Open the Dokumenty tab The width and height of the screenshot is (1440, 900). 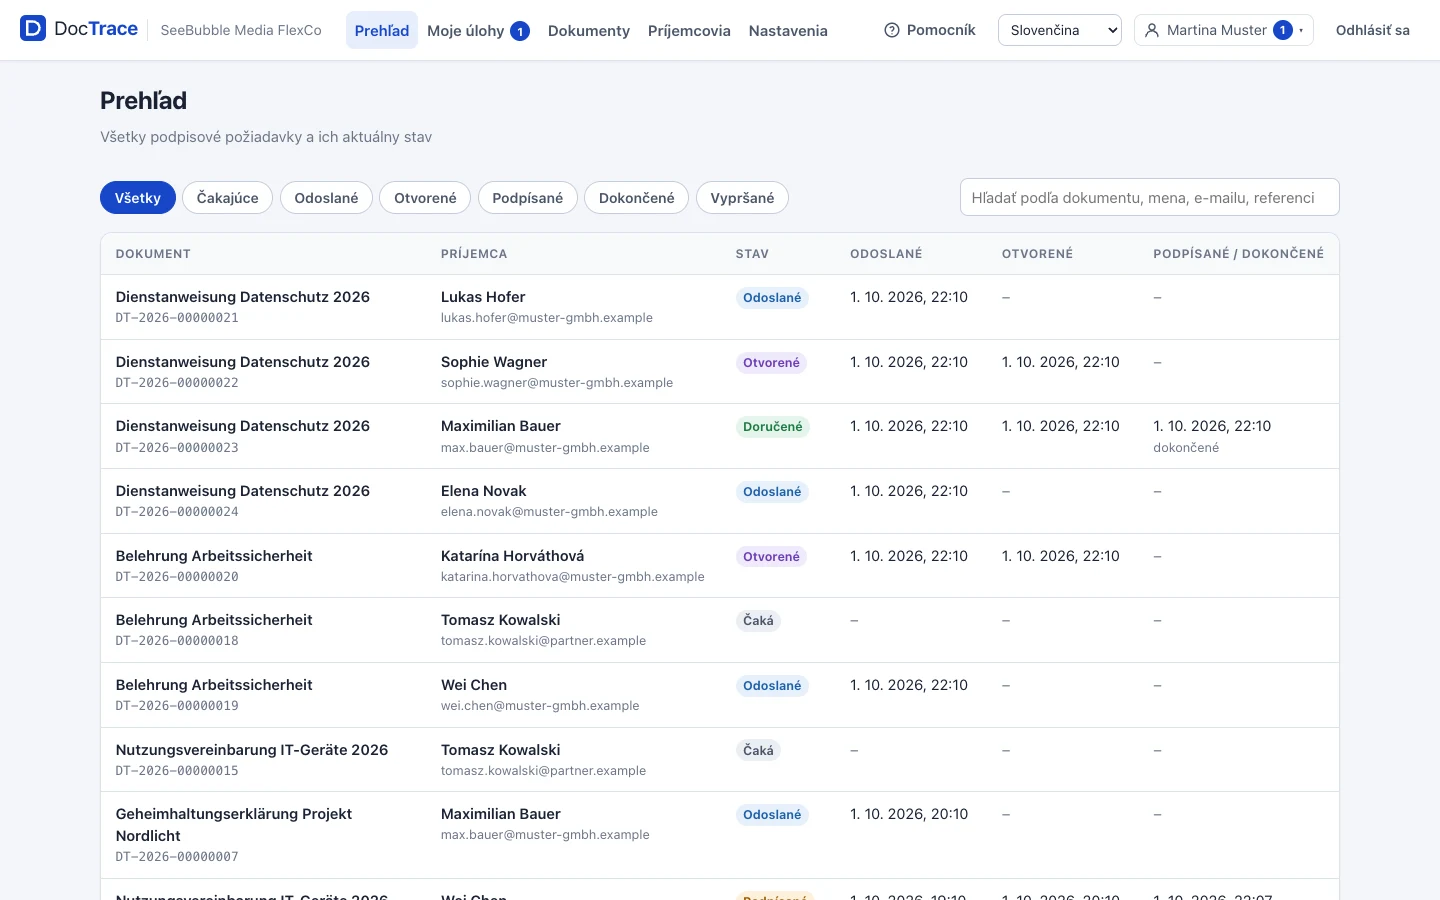[589, 31]
